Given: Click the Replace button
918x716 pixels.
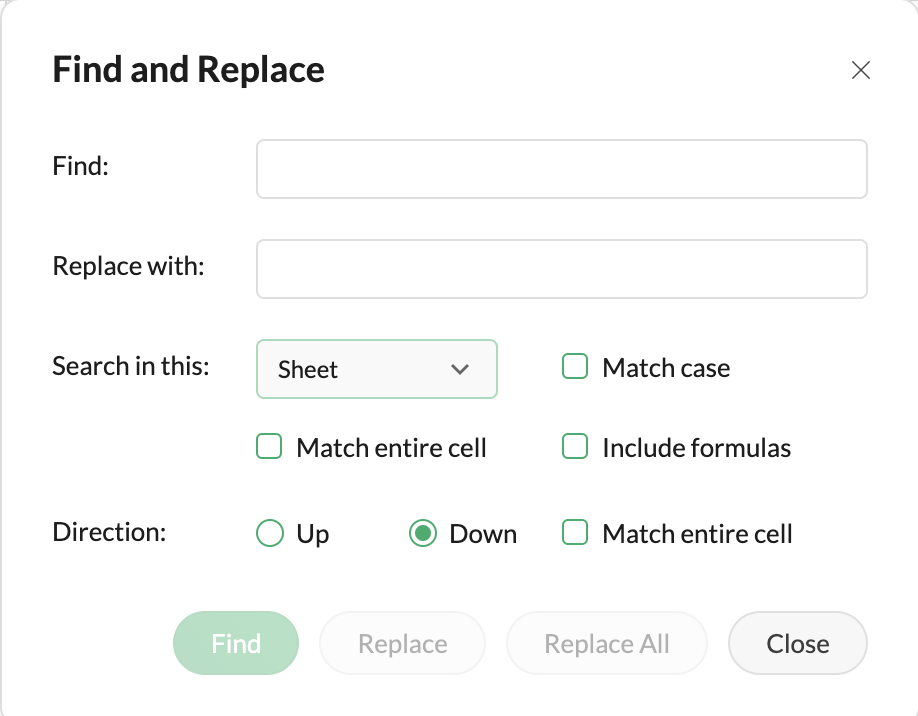Looking at the screenshot, I should pos(402,644).
